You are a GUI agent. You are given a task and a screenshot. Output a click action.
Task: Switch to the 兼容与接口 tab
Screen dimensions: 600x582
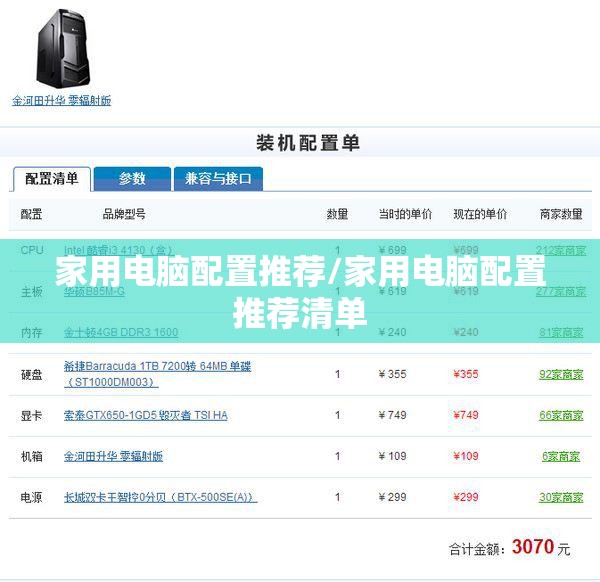tap(218, 179)
